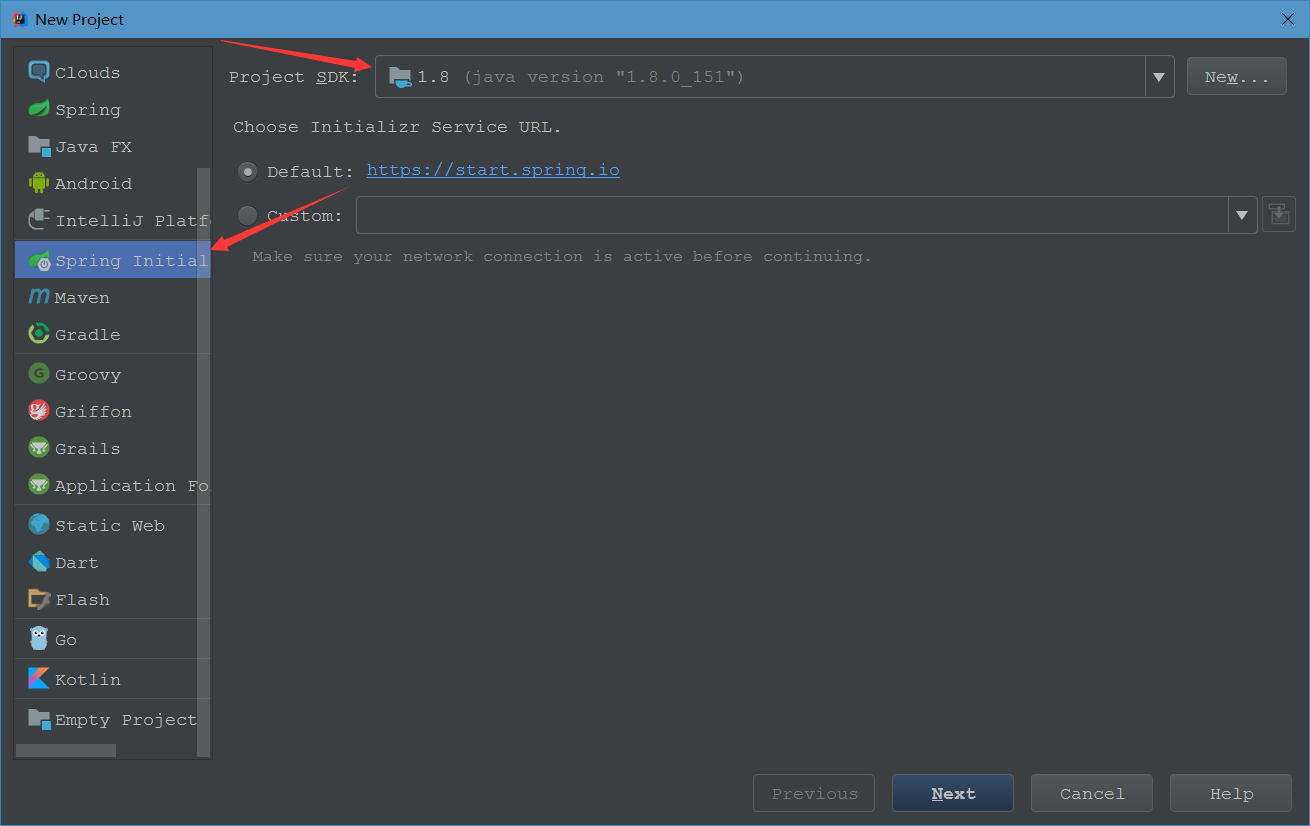The width and height of the screenshot is (1310, 826).
Task: Select Clouds in the project type list
Action: pos(113,72)
